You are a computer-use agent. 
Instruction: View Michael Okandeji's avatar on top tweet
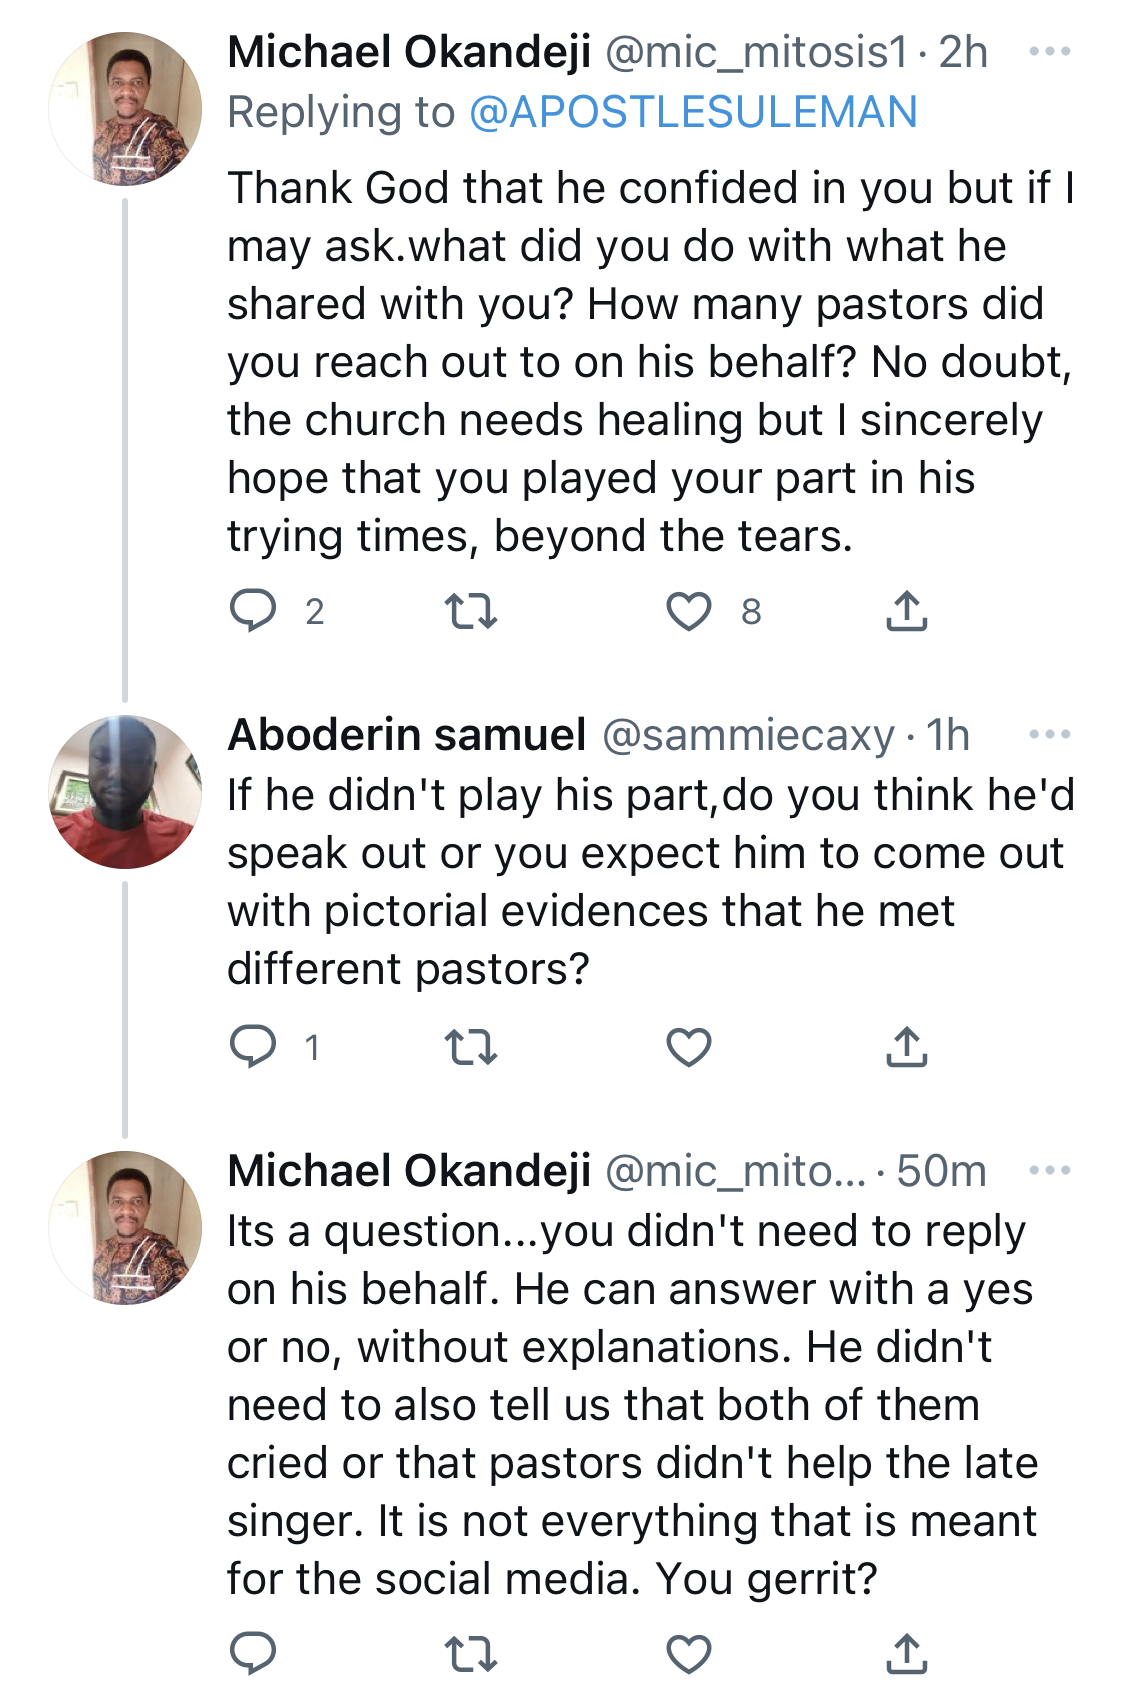pos(125,108)
